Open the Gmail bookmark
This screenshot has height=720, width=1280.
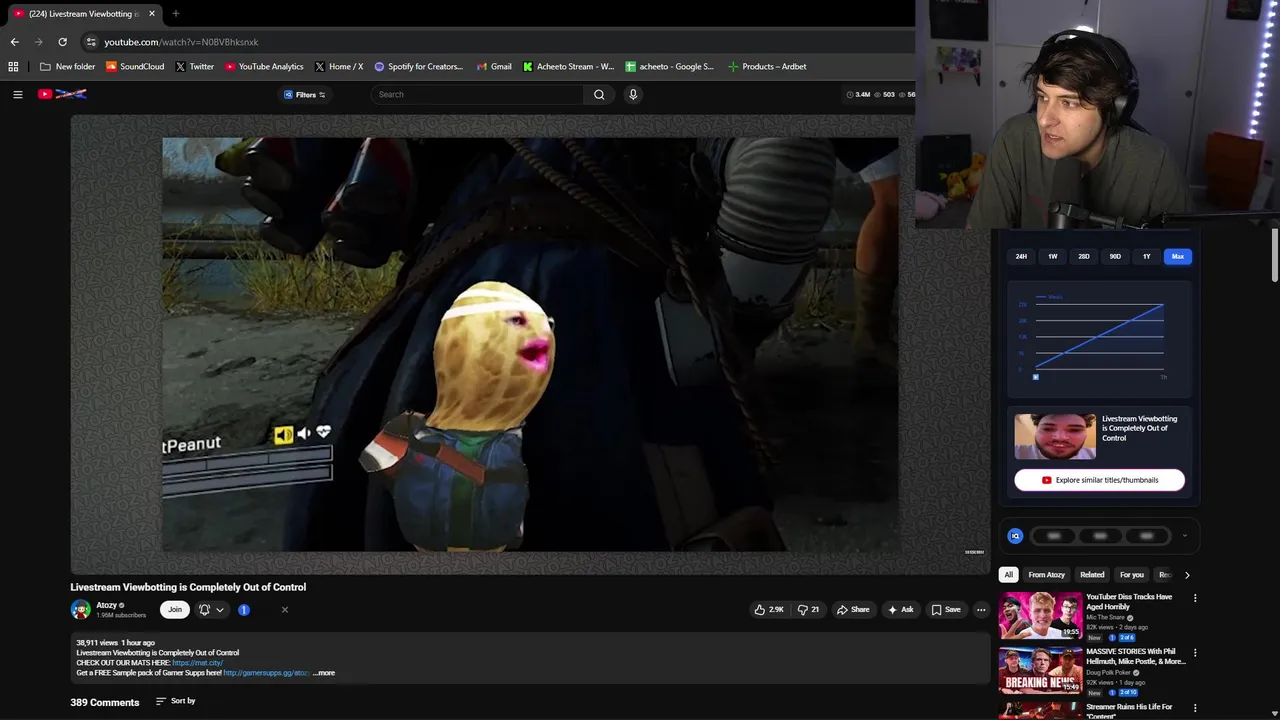[494, 66]
